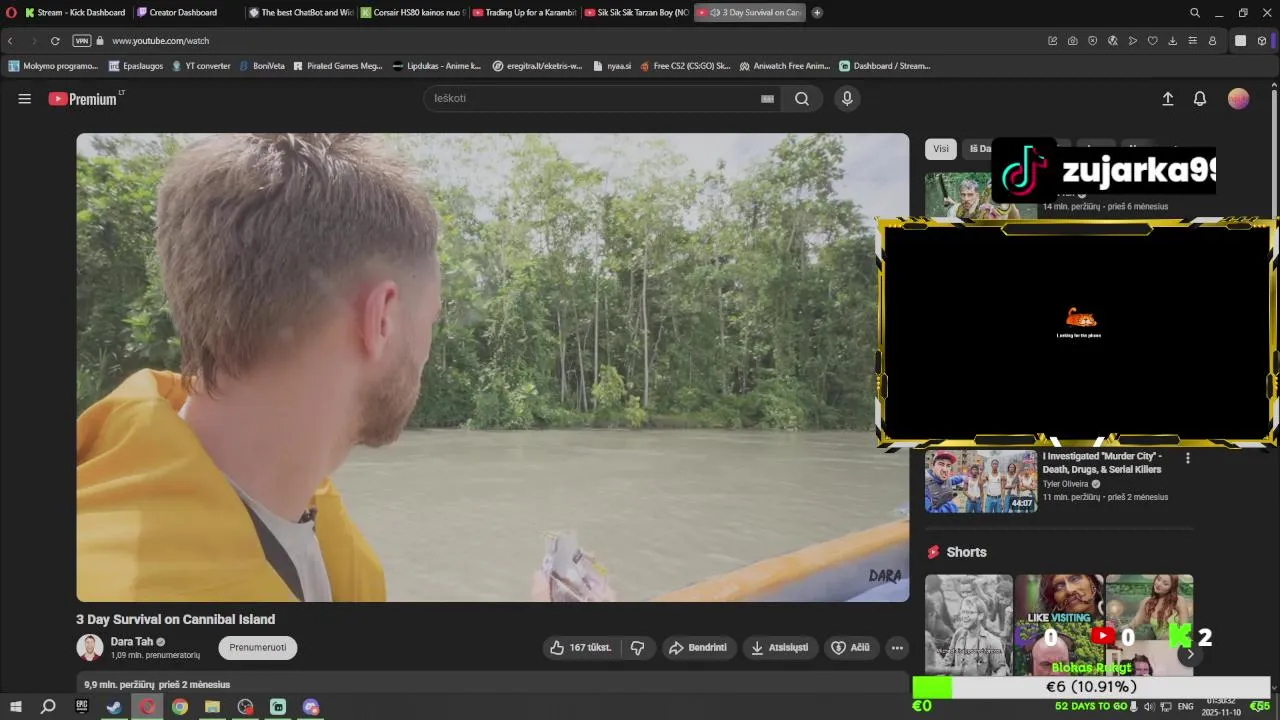Go back with the browser back arrow
Screen dimensions: 1280x720
(10, 41)
